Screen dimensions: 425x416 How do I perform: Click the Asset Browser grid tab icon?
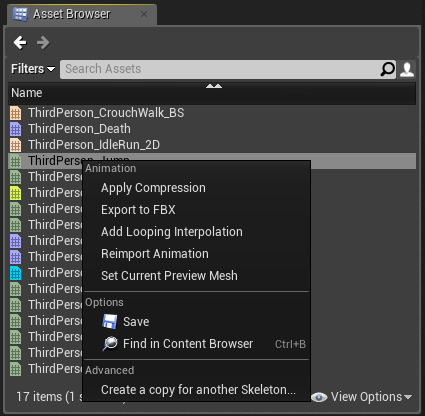point(20,14)
